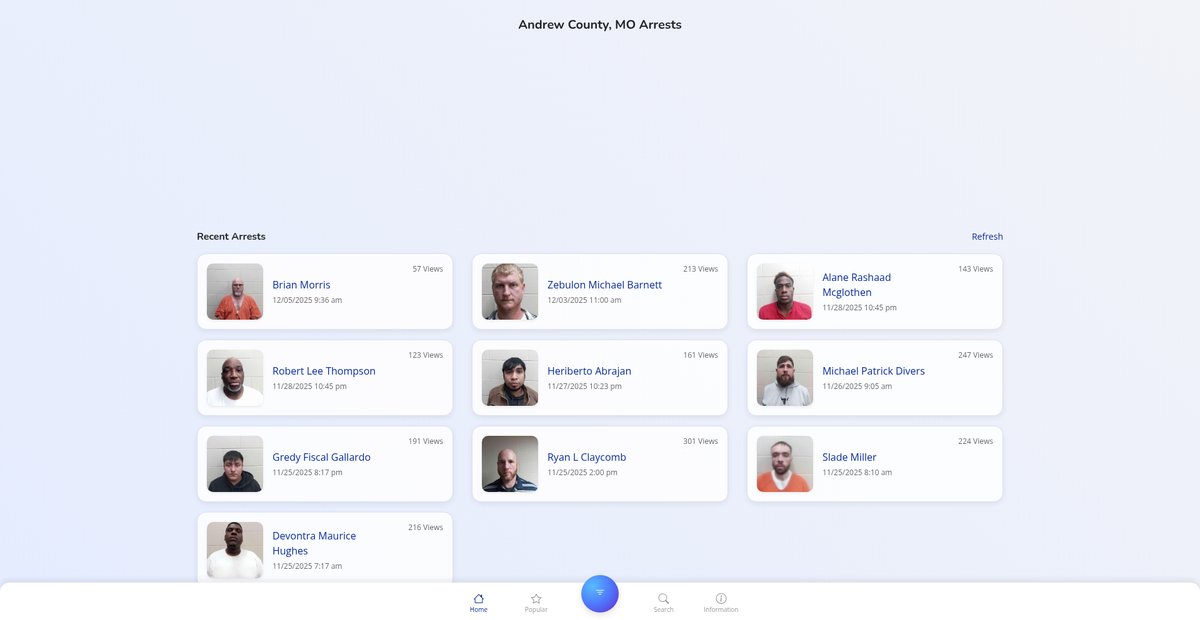Click the photo thumbnail in the Ryan L Claycomb card
Screen dimensions: 1200x620
click(510, 464)
